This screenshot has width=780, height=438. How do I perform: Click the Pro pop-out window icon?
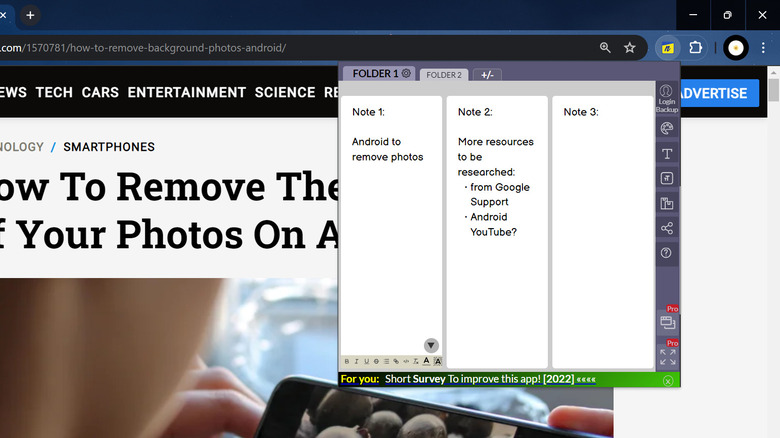tap(667, 323)
